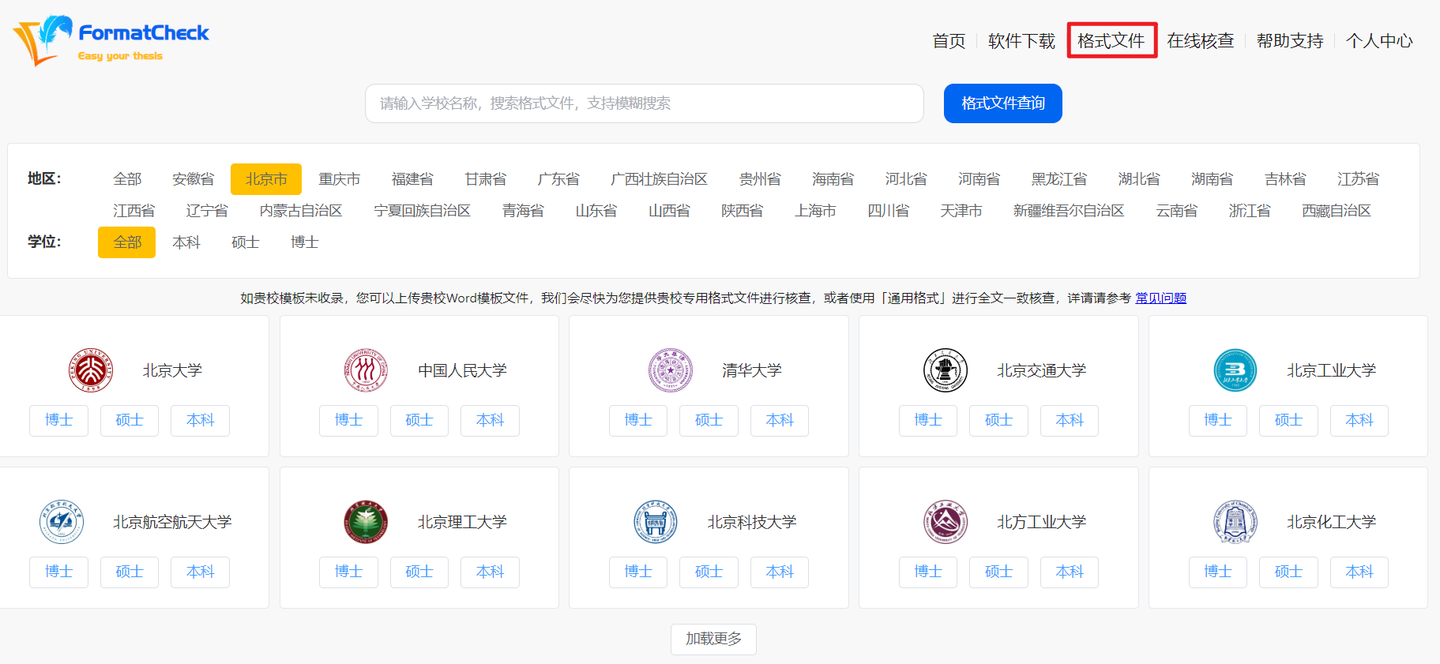The image size is (1440, 664).
Task: Open 北京航空航天大学 博士 format file
Action: 59,572
